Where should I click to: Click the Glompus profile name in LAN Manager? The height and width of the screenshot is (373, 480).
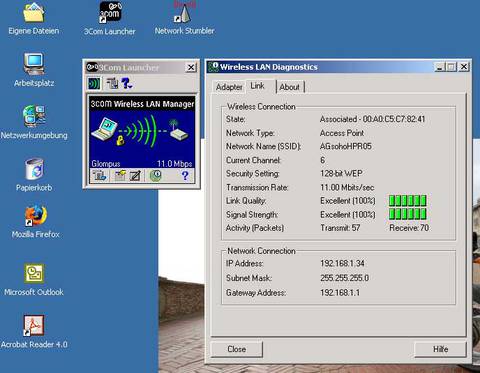click(x=106, y=164)
